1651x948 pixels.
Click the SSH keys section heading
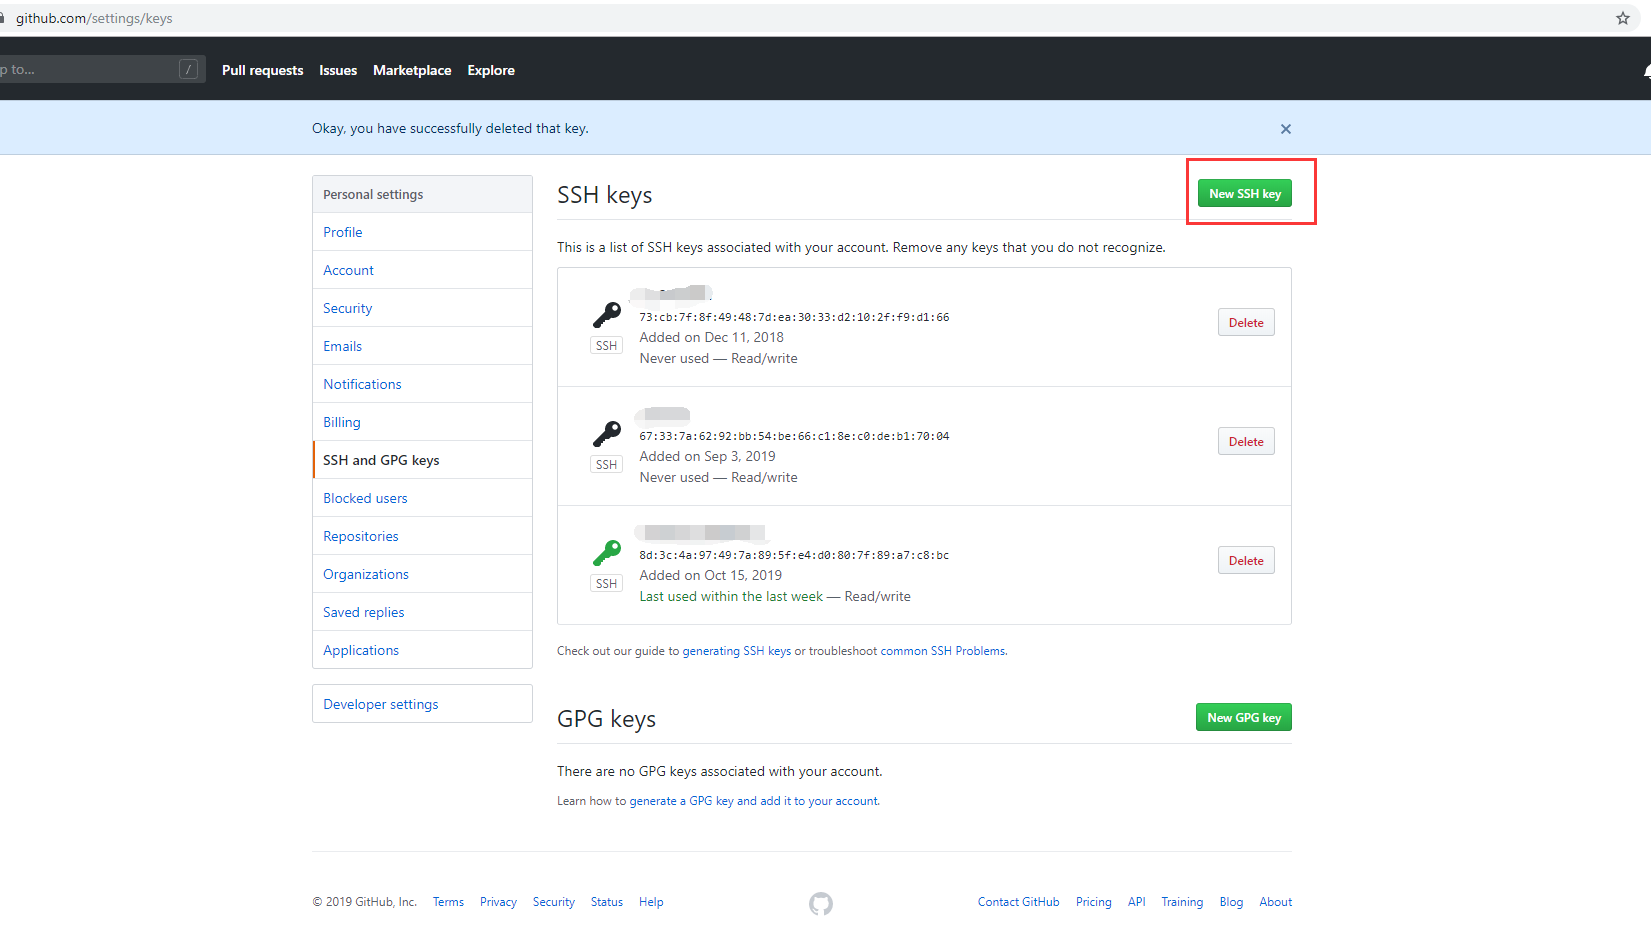point(605,195)
